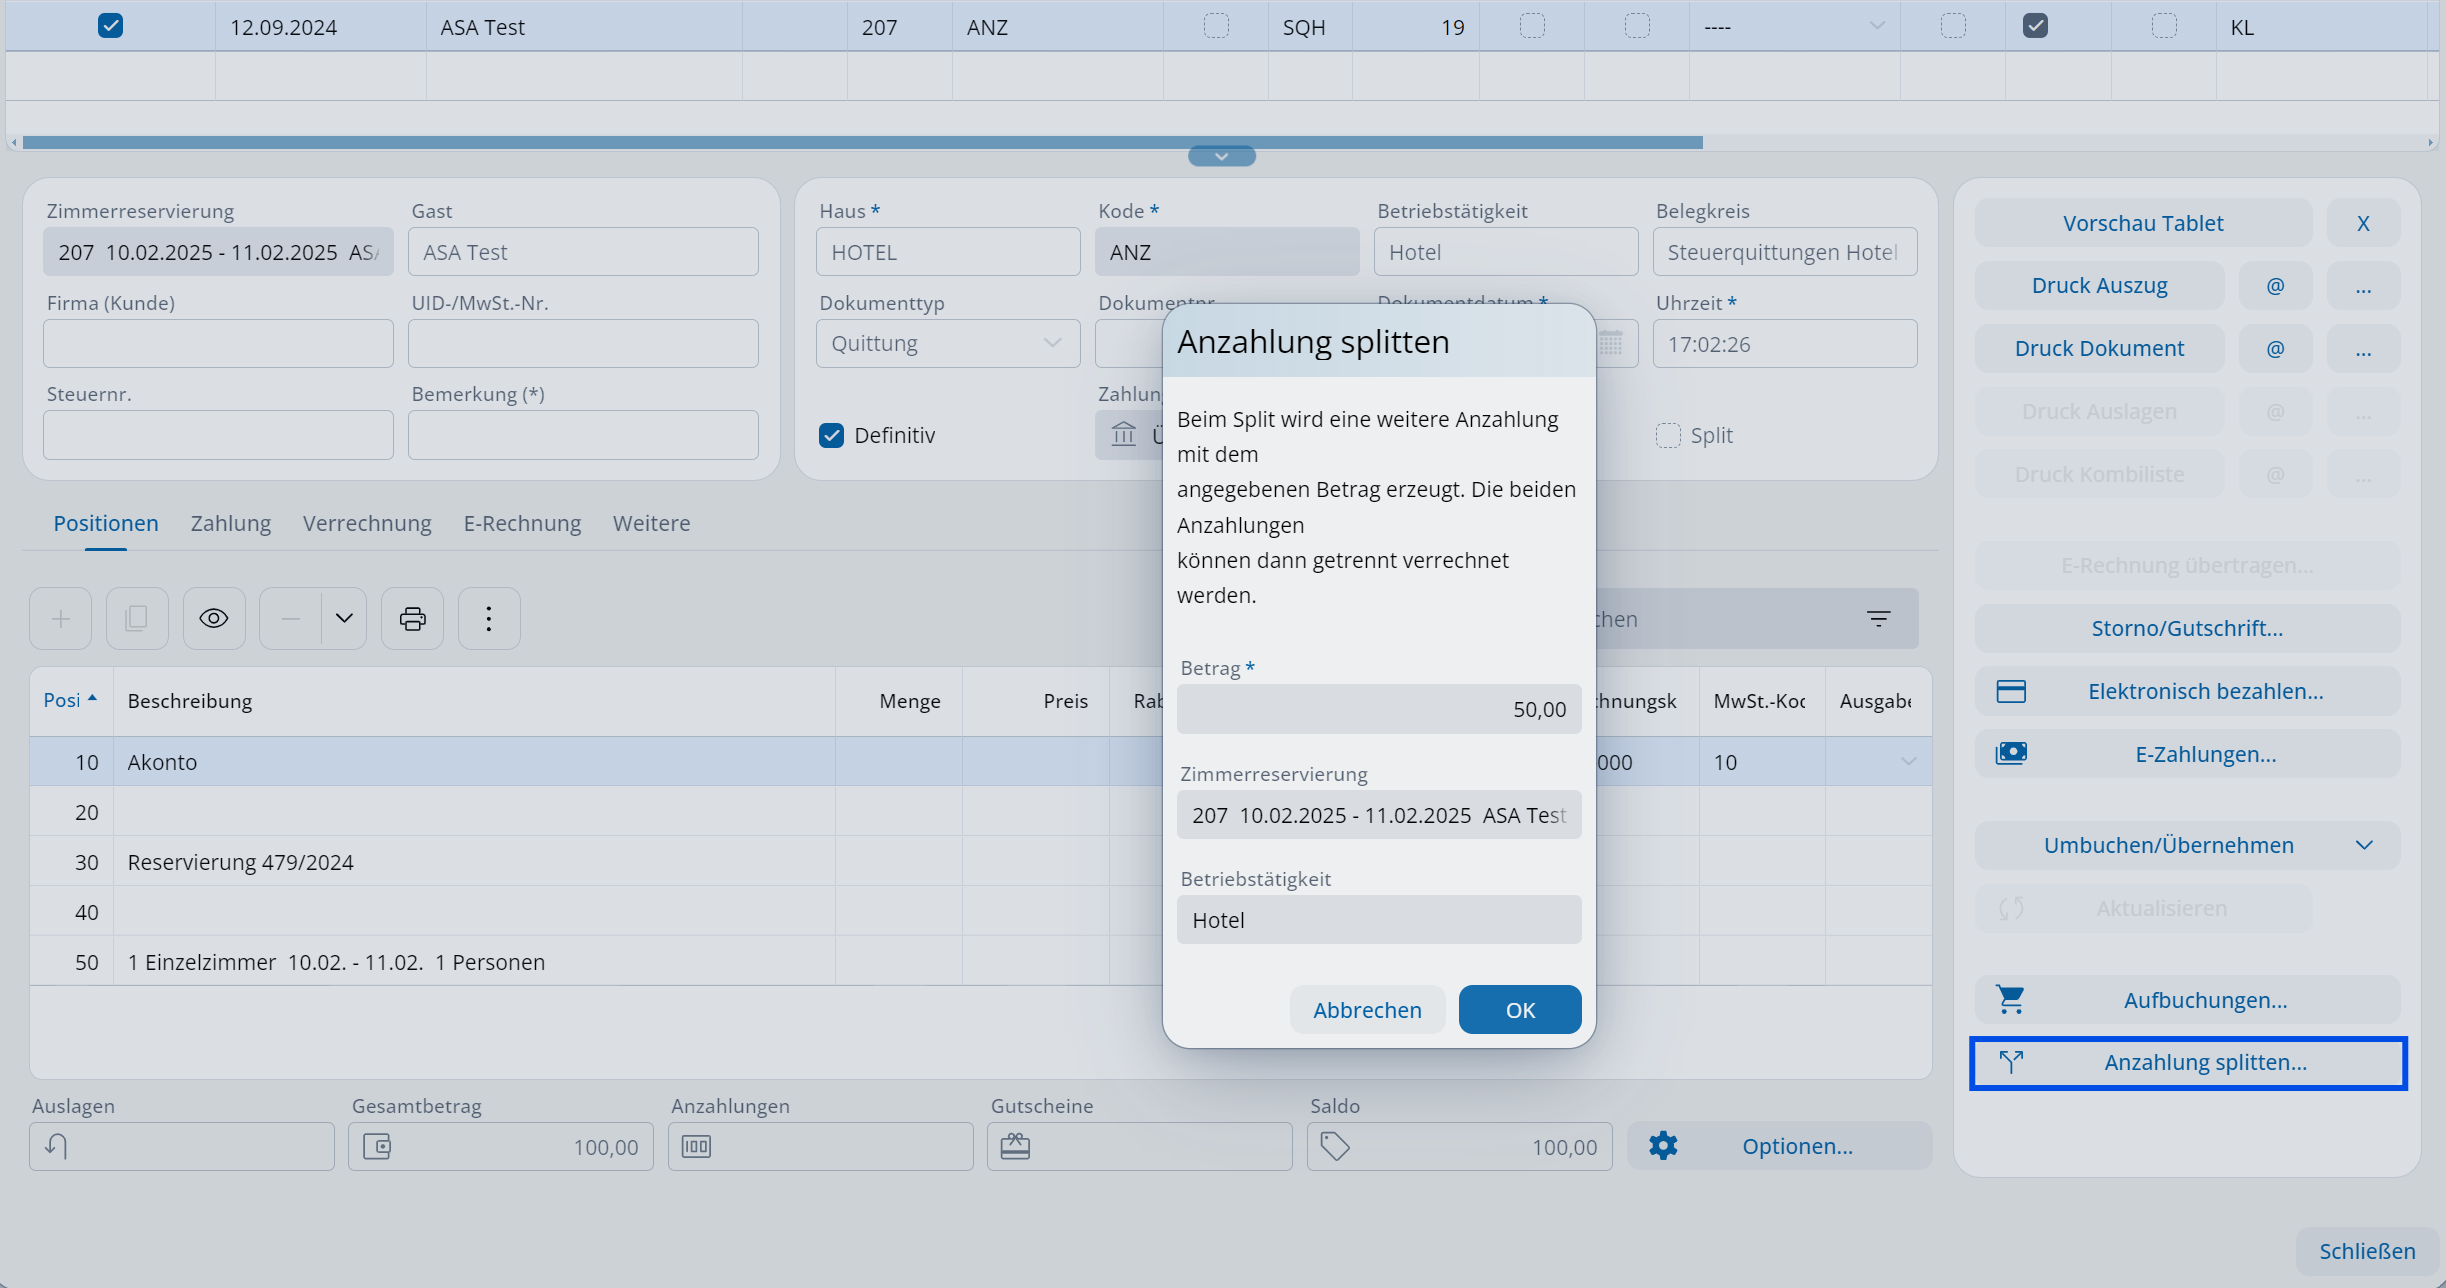The image size is (2446, 1288).
Task: Click the credit card Elektronisch bezahlen icon
Action: (2010, 691)
